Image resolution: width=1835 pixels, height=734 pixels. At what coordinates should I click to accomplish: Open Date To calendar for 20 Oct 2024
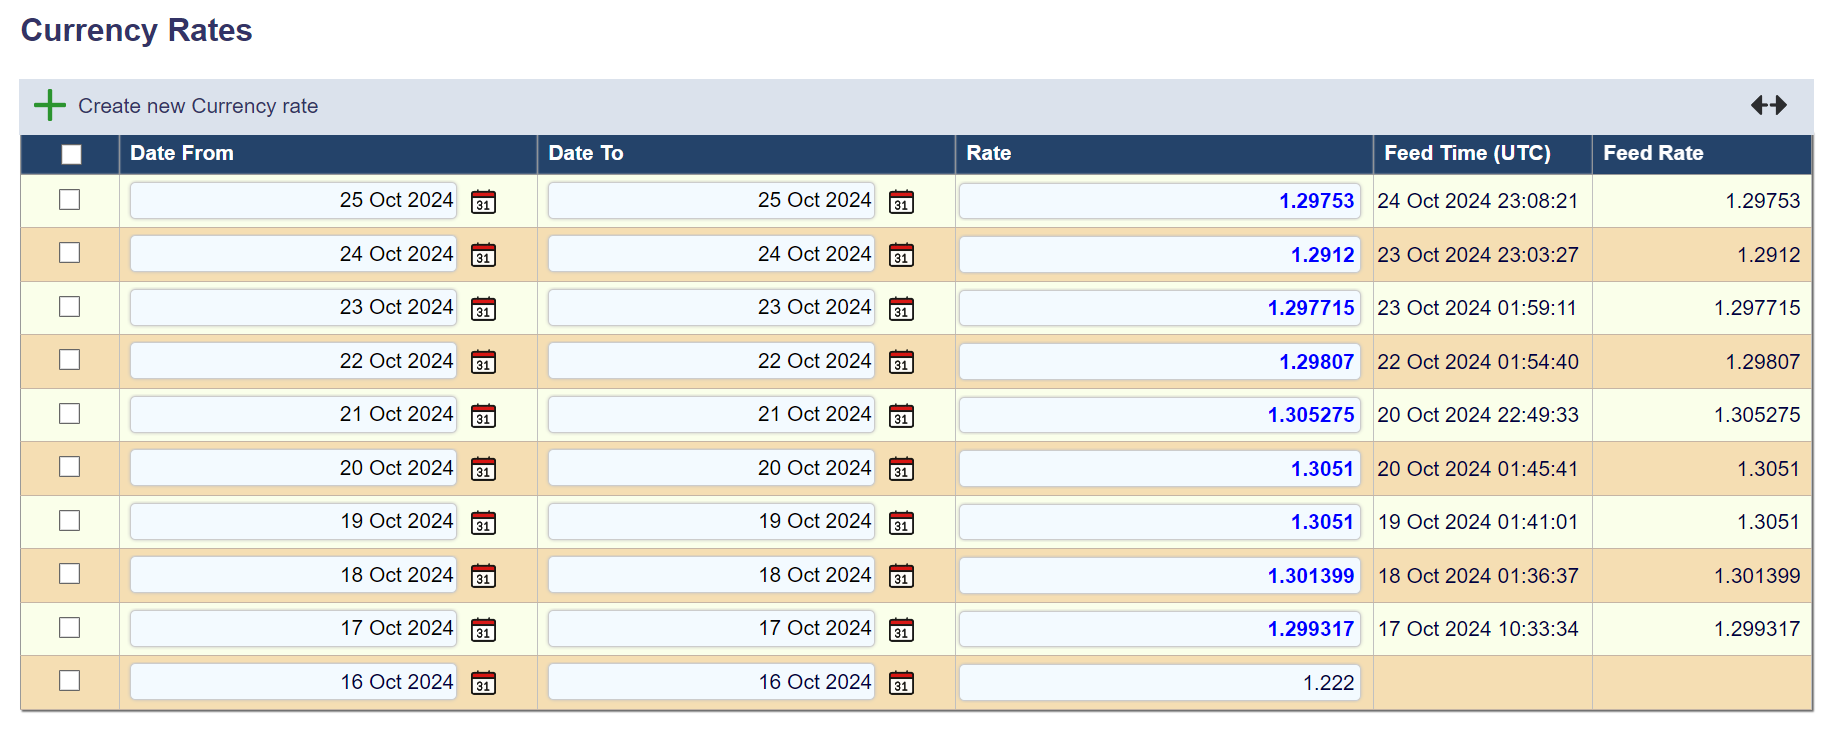click(x=901, y=469)
